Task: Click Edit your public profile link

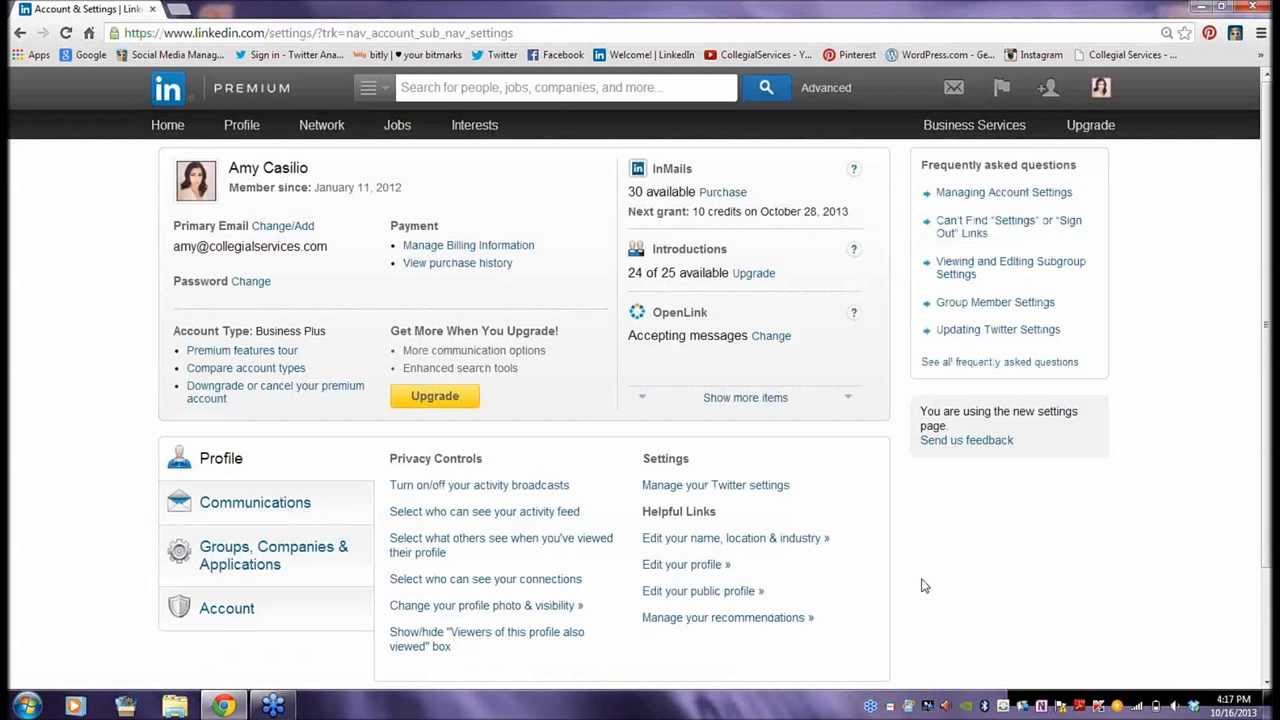Action: click(703, 591)
